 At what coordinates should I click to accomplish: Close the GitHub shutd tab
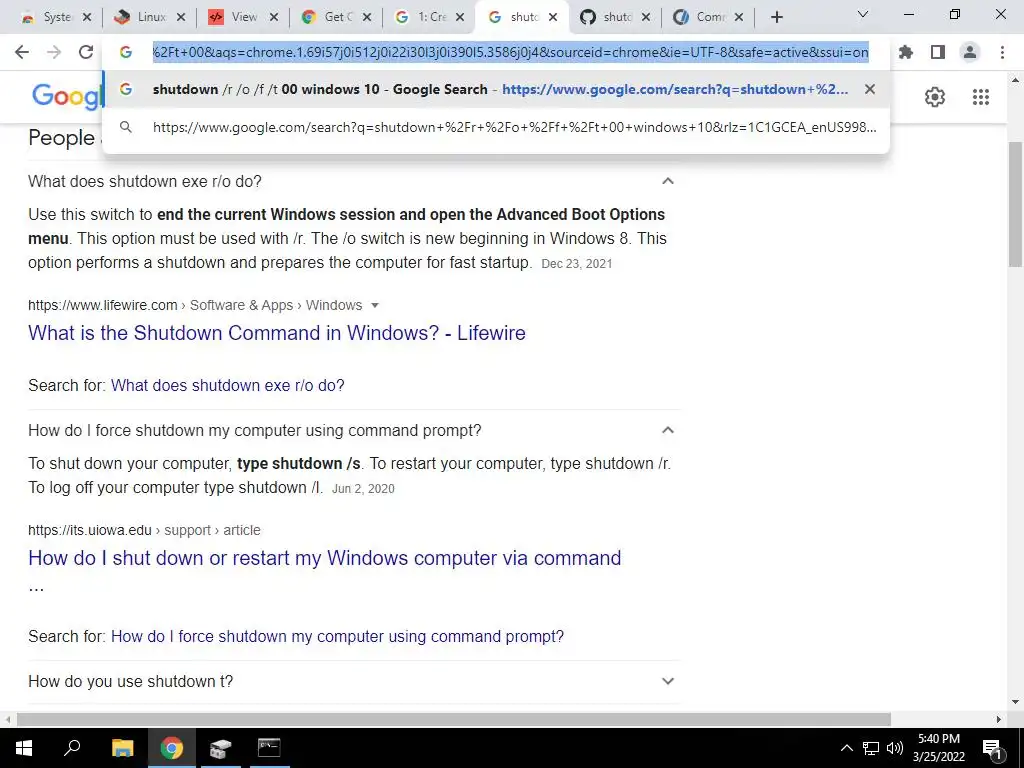(646, 18)
